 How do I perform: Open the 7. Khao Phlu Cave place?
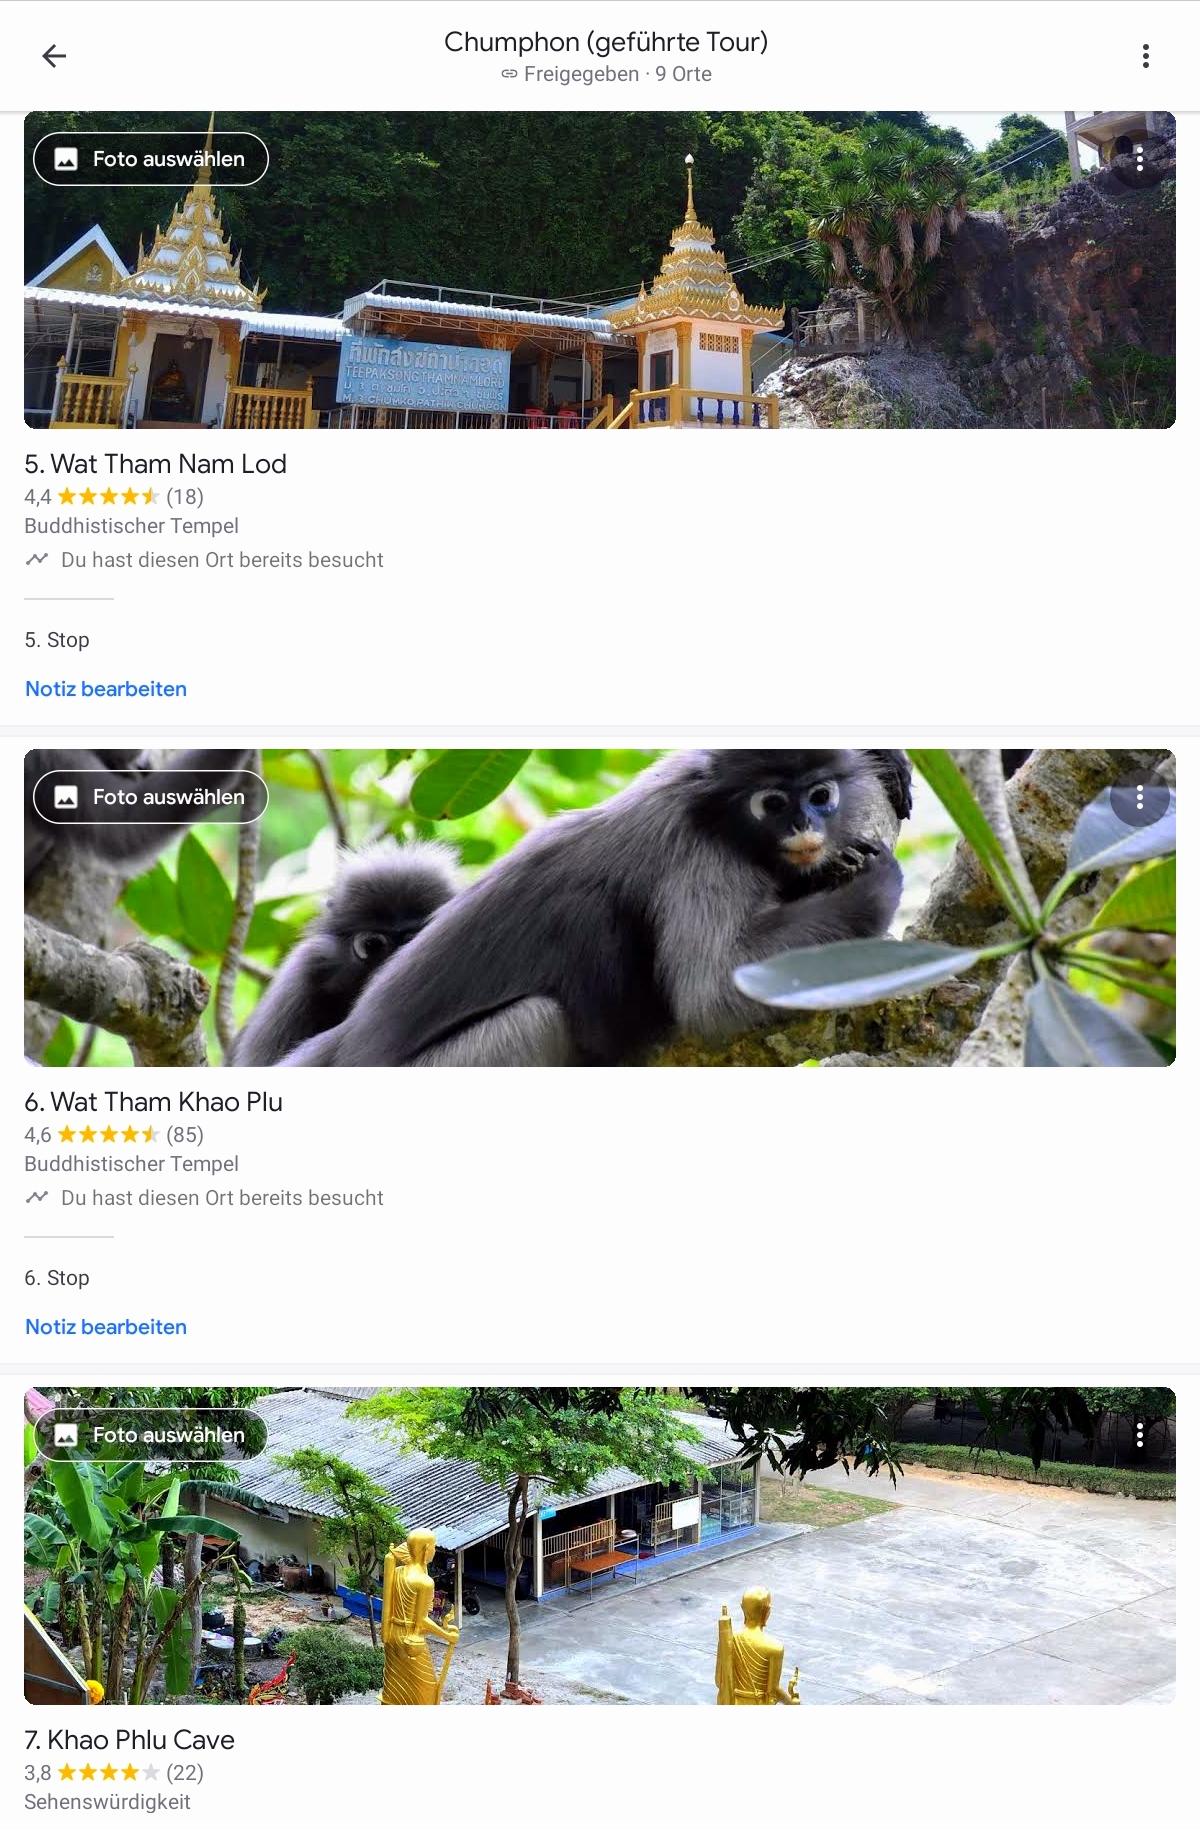[x=130, y=1740]
